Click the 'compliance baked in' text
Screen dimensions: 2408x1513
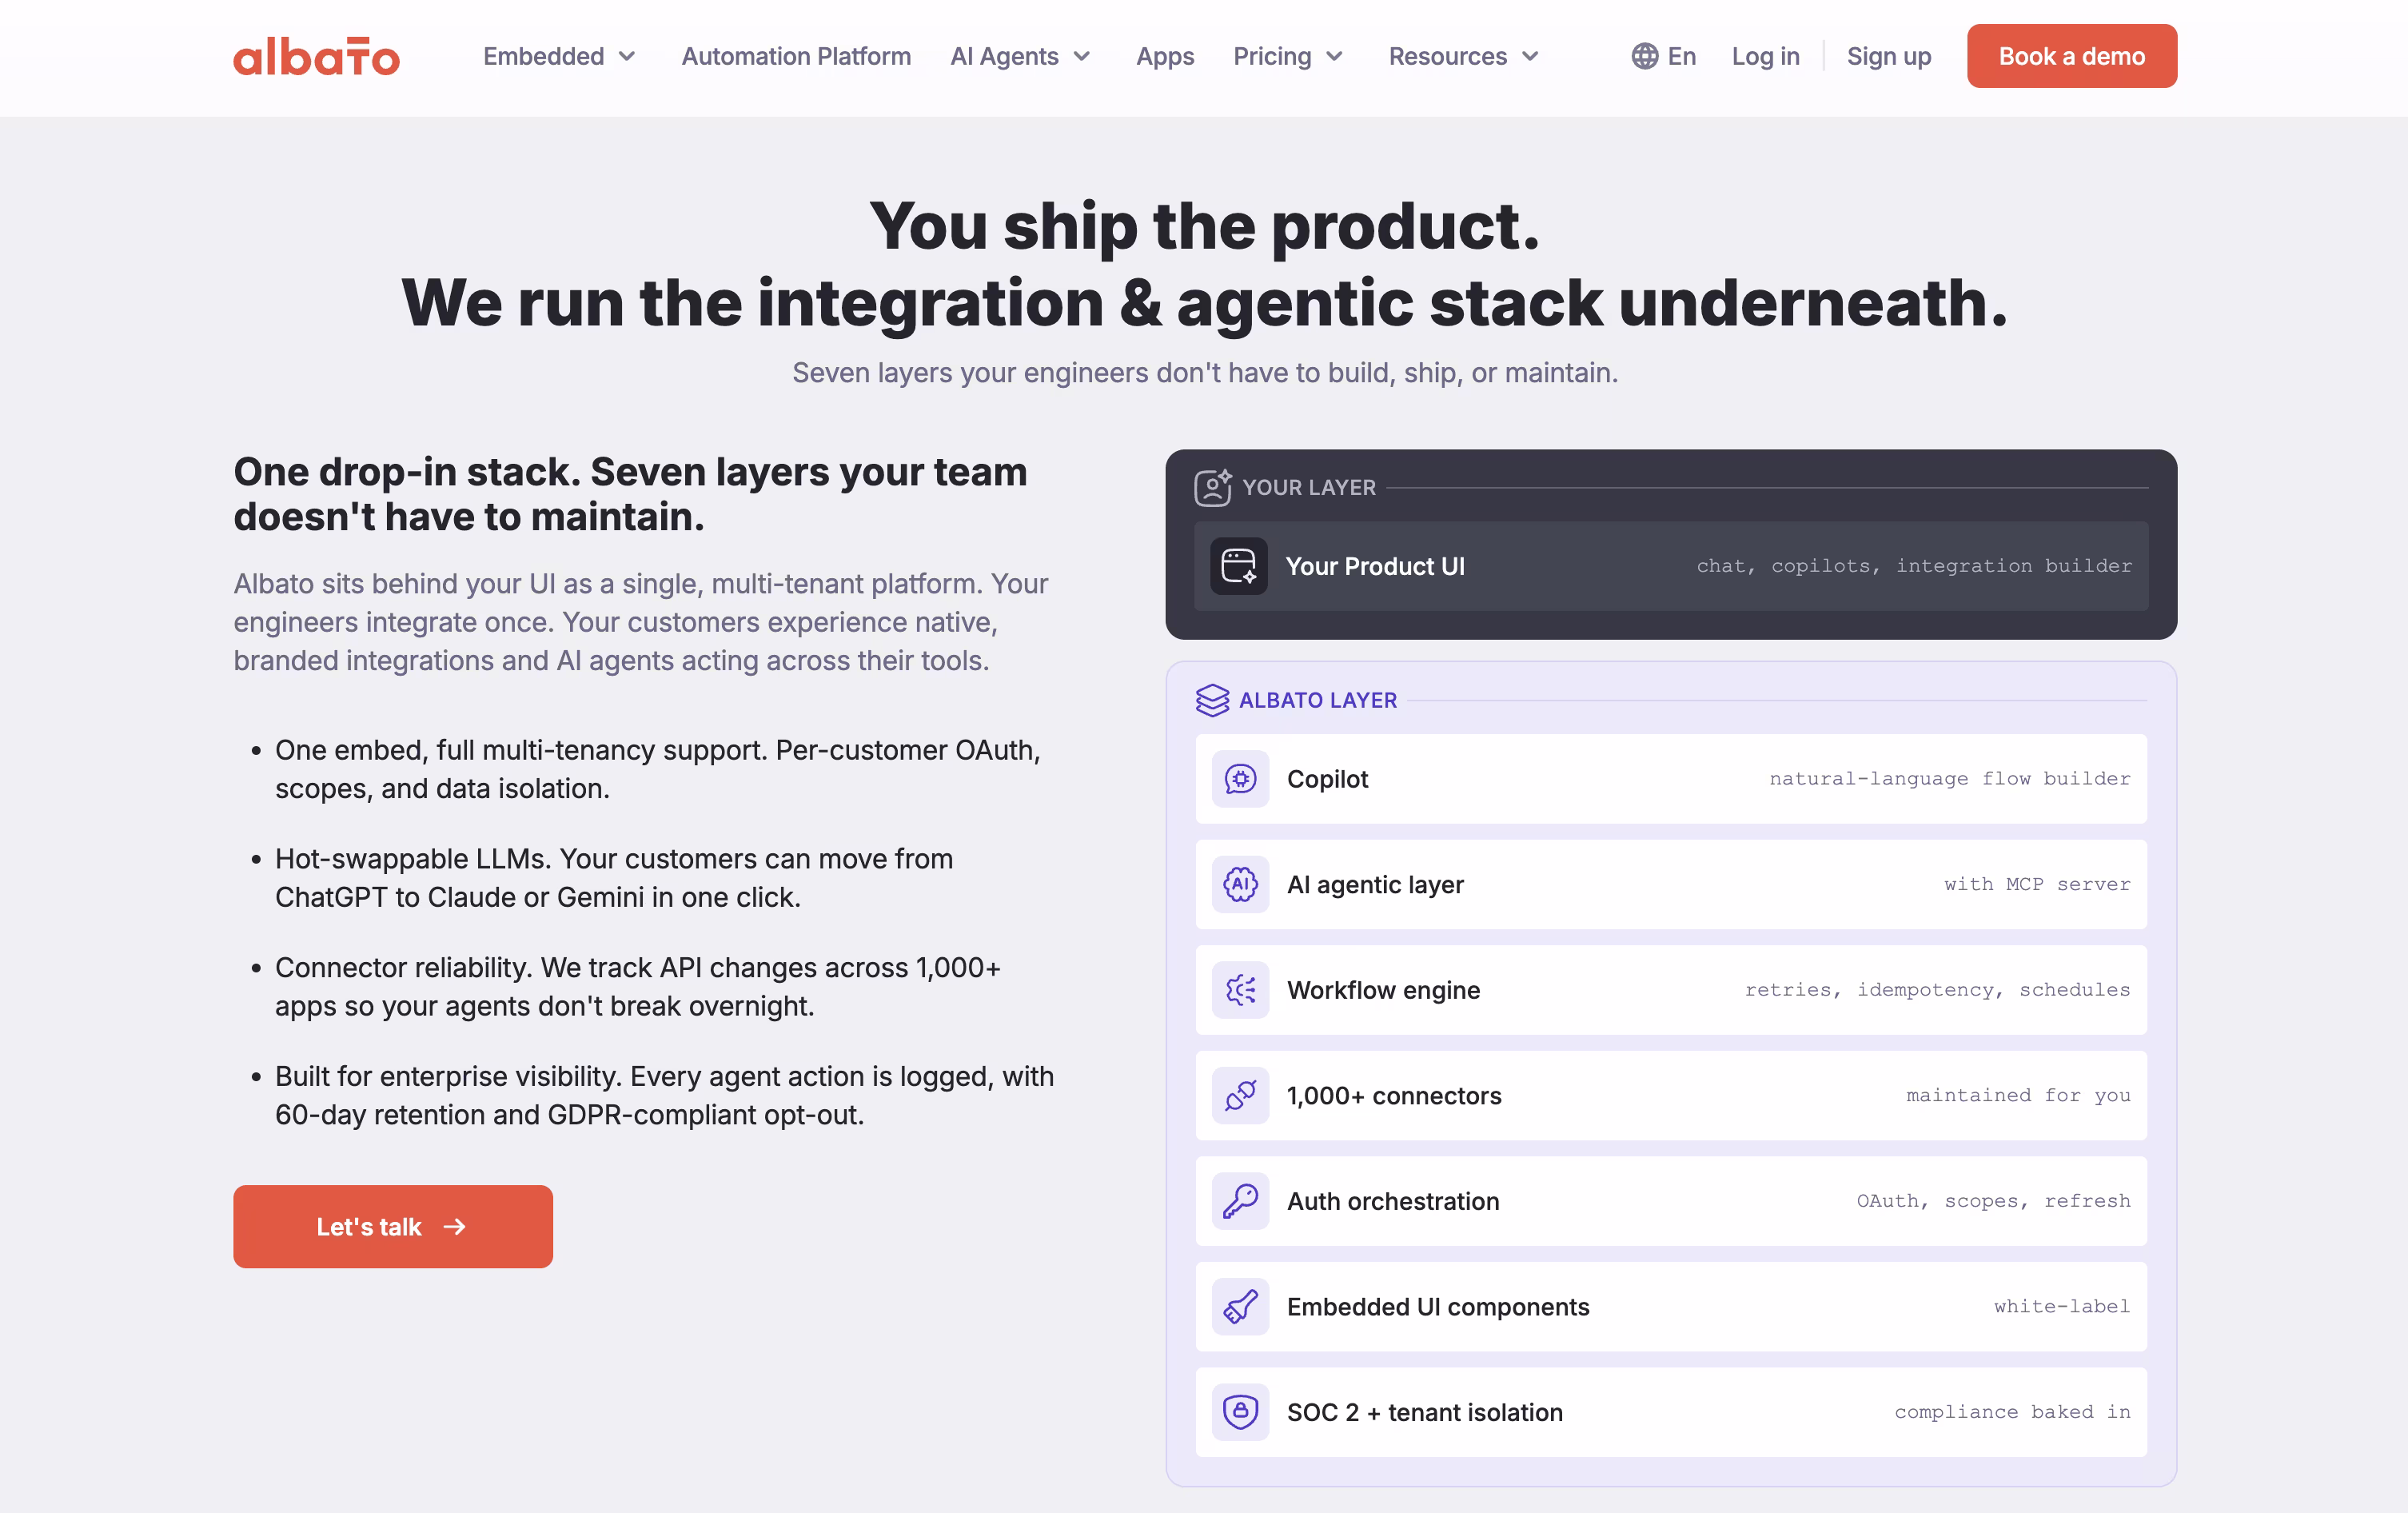pos(2012,1411)
